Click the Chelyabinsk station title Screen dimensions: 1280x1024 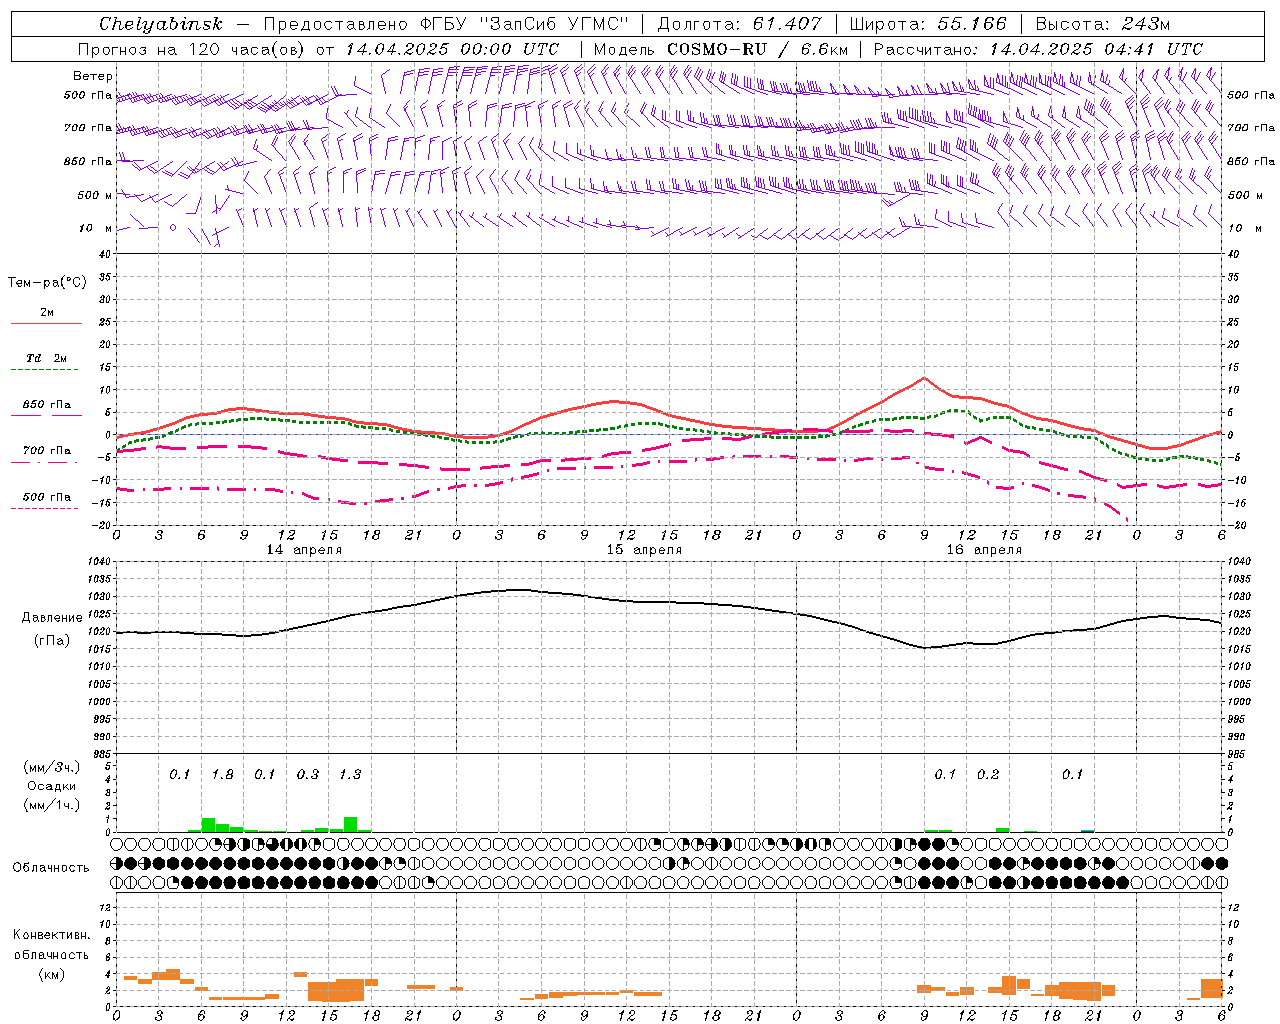click(161, 24)
